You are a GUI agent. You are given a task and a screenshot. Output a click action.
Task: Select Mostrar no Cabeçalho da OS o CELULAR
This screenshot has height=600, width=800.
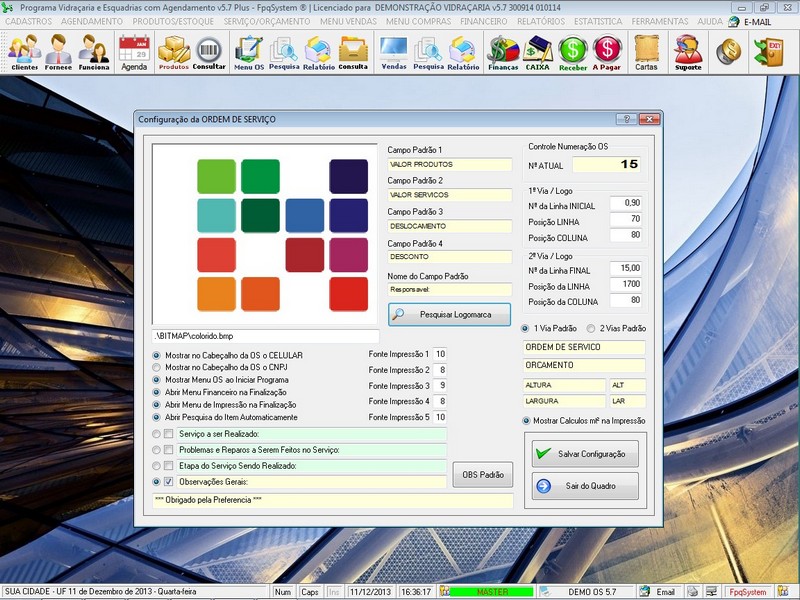point(157,355)
